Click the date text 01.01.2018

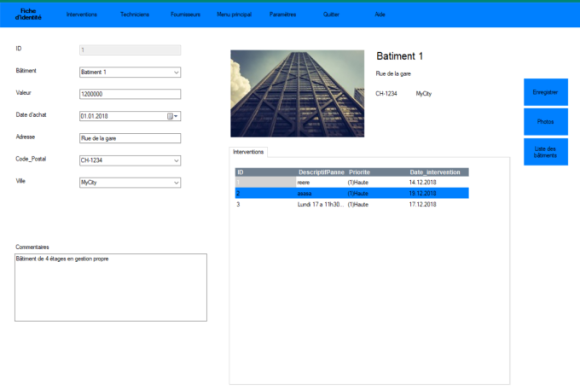tap(94, 116)
